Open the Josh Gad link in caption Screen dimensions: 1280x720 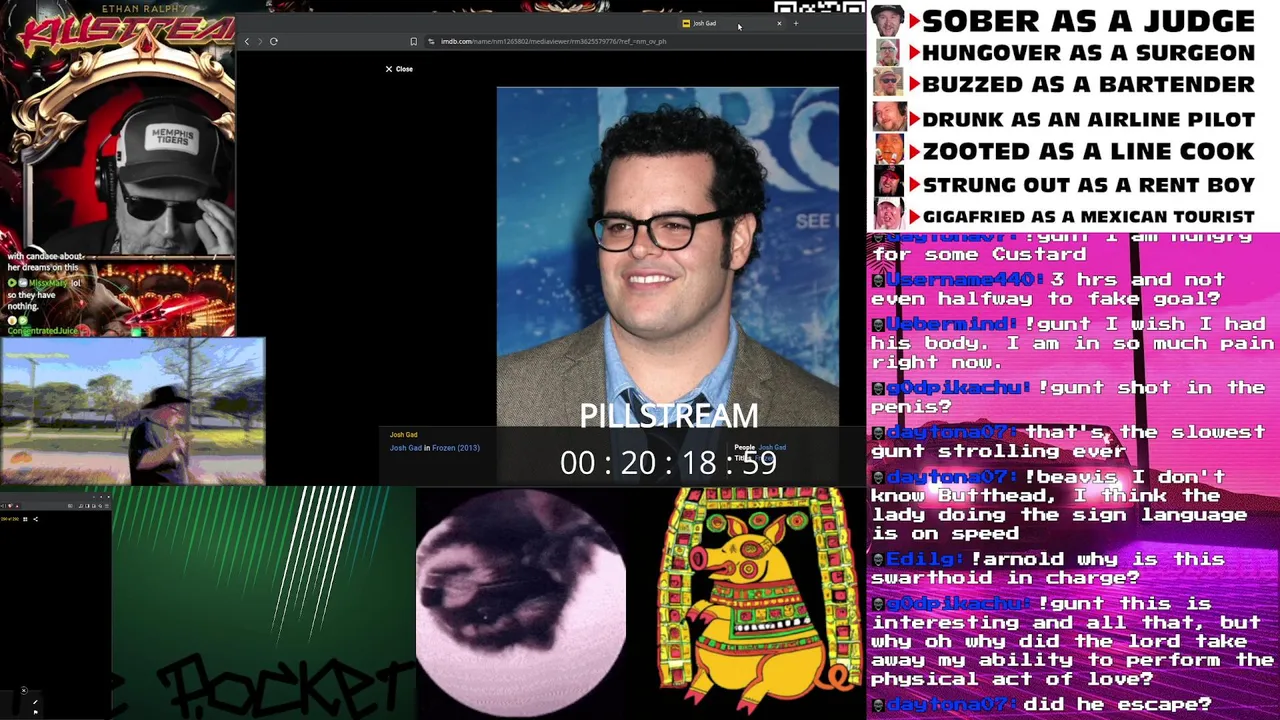pyautogui.click(x=406, y=448)
